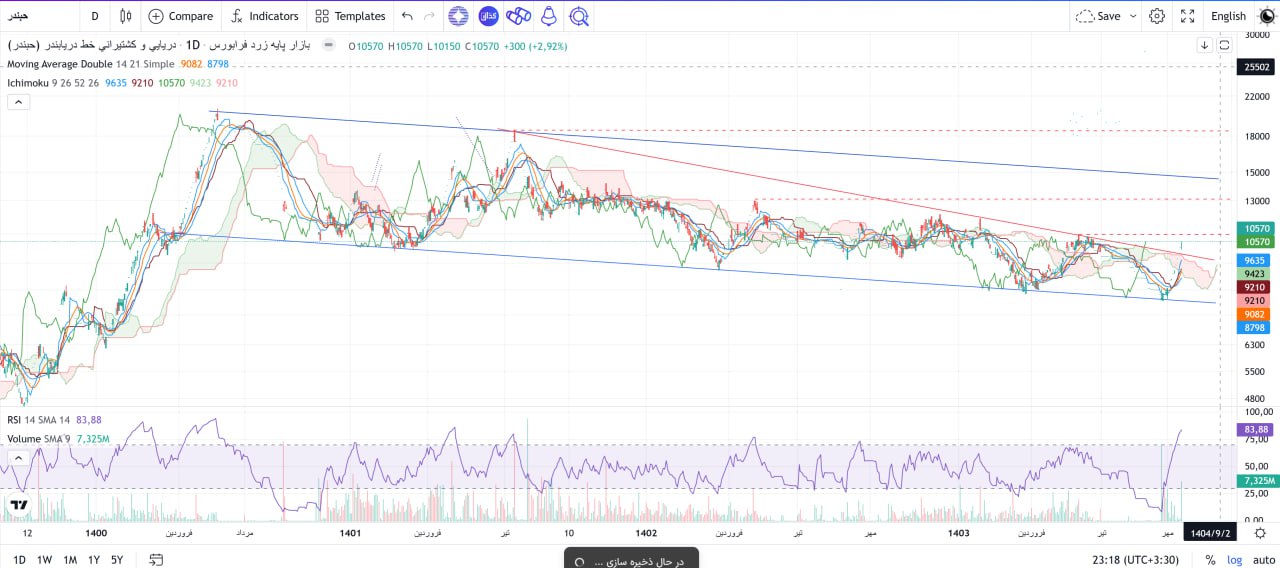This screenshot has width=1280, height=568.
Task: Click the bell alert icon
Action: pyautogui.click(x=548, y=16)
